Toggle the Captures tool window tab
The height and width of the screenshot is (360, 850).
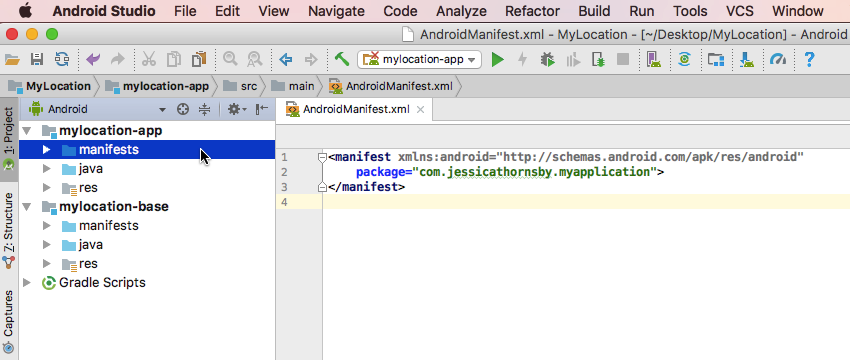coord(9,321)
